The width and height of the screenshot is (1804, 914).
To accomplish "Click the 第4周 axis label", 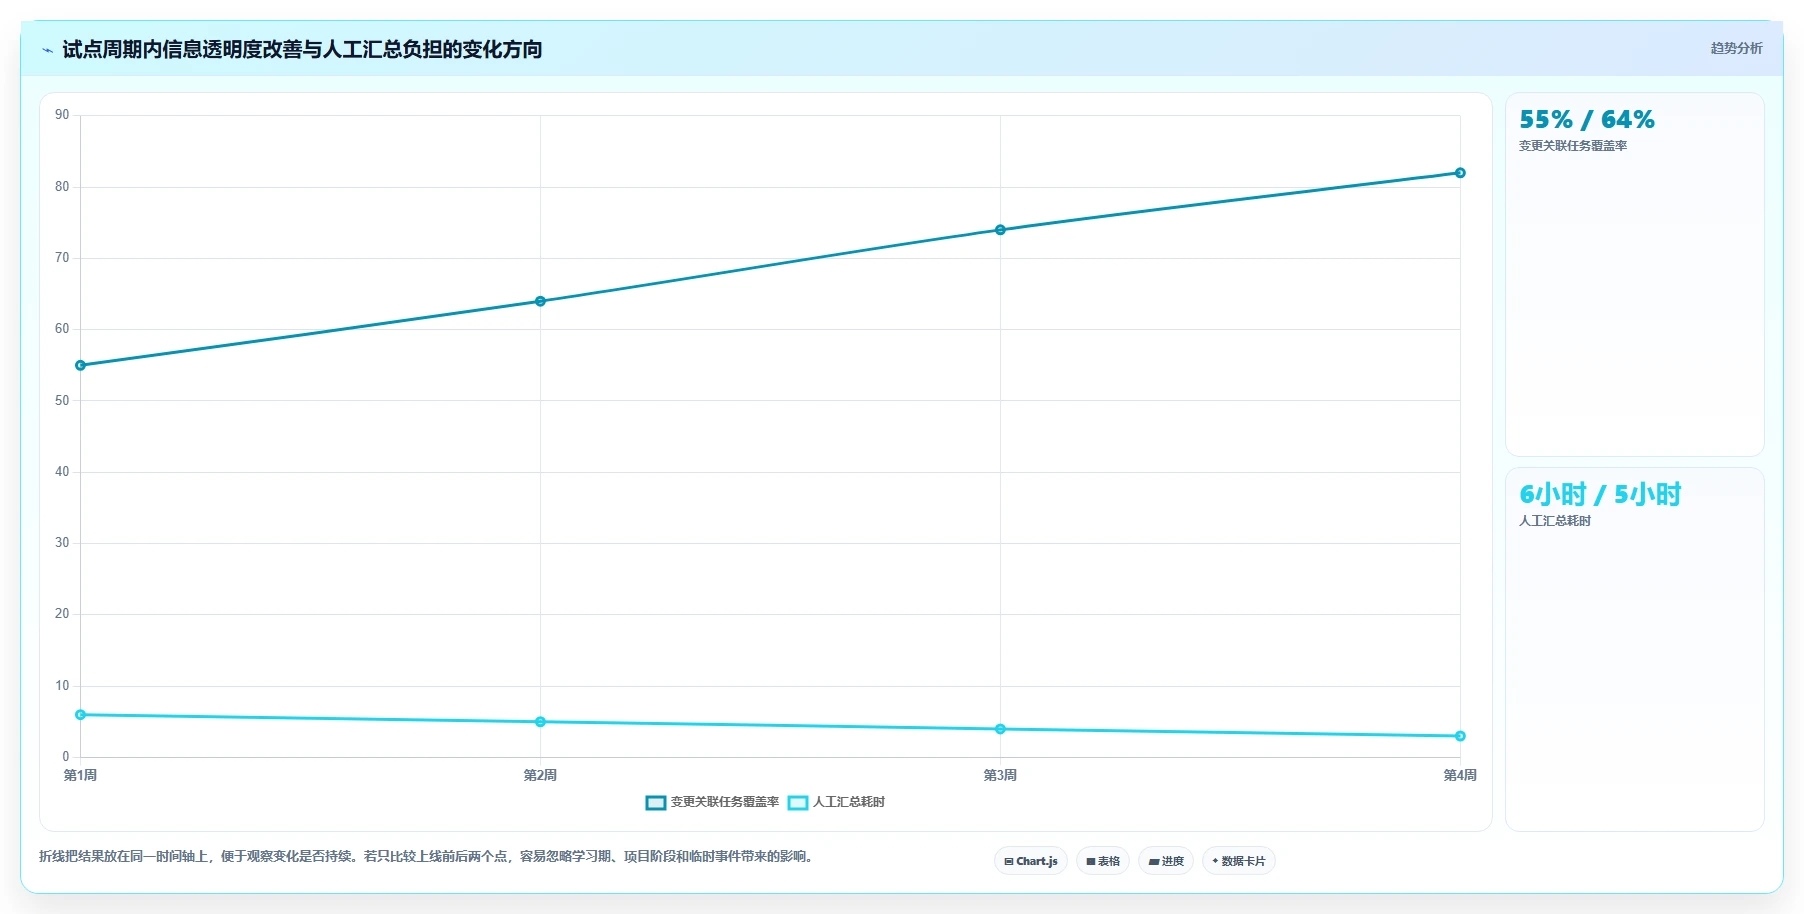I will [x=1460, y=775].
